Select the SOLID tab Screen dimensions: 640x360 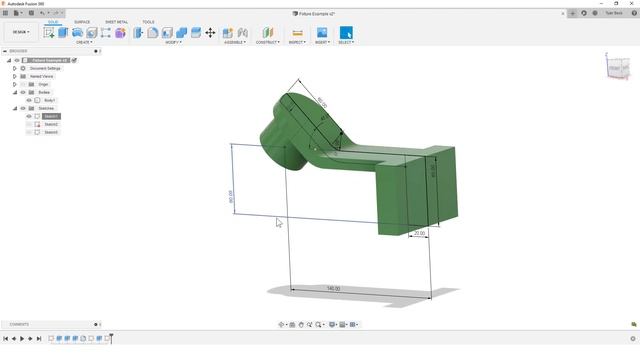[x=53, y=22]
